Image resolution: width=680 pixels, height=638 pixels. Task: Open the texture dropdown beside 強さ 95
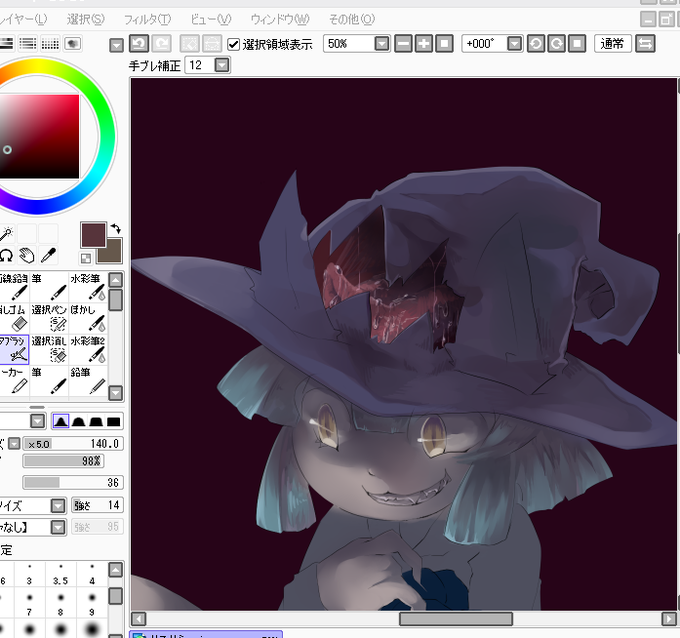58,527
